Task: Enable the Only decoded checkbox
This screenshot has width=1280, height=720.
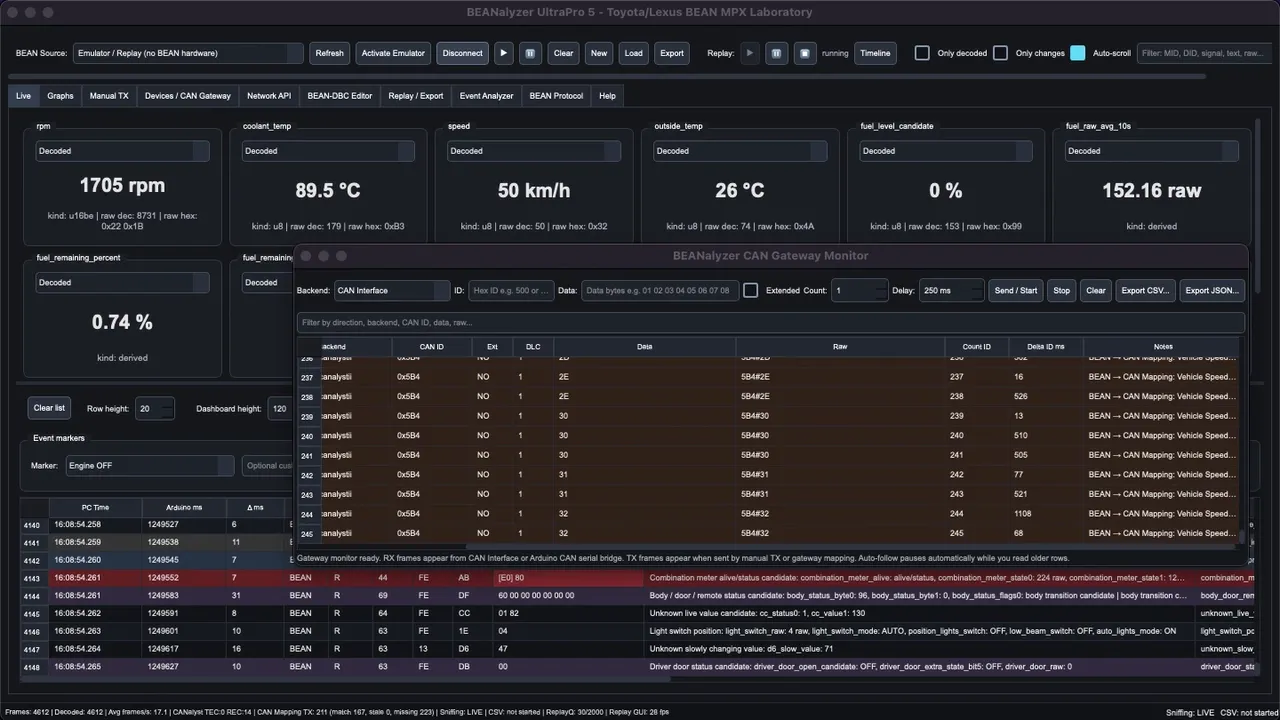Action: [922, 53]
